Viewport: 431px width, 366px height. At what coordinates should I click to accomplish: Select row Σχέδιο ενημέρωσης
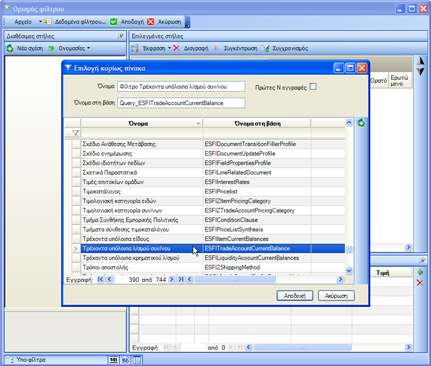[208, 154]
